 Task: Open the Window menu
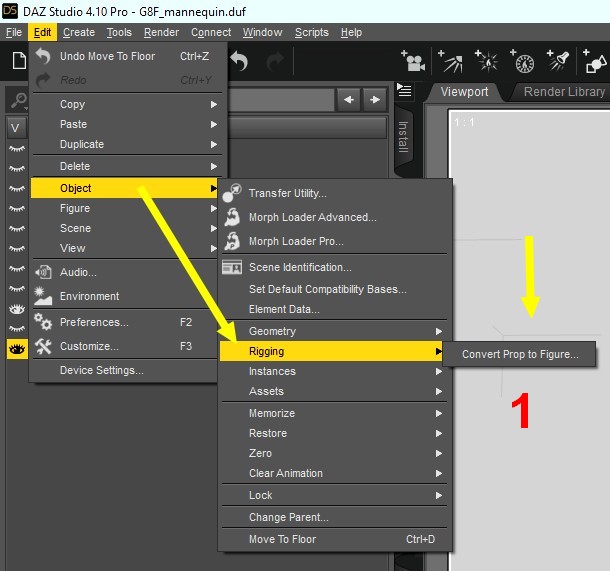click(x=263, y=32)
